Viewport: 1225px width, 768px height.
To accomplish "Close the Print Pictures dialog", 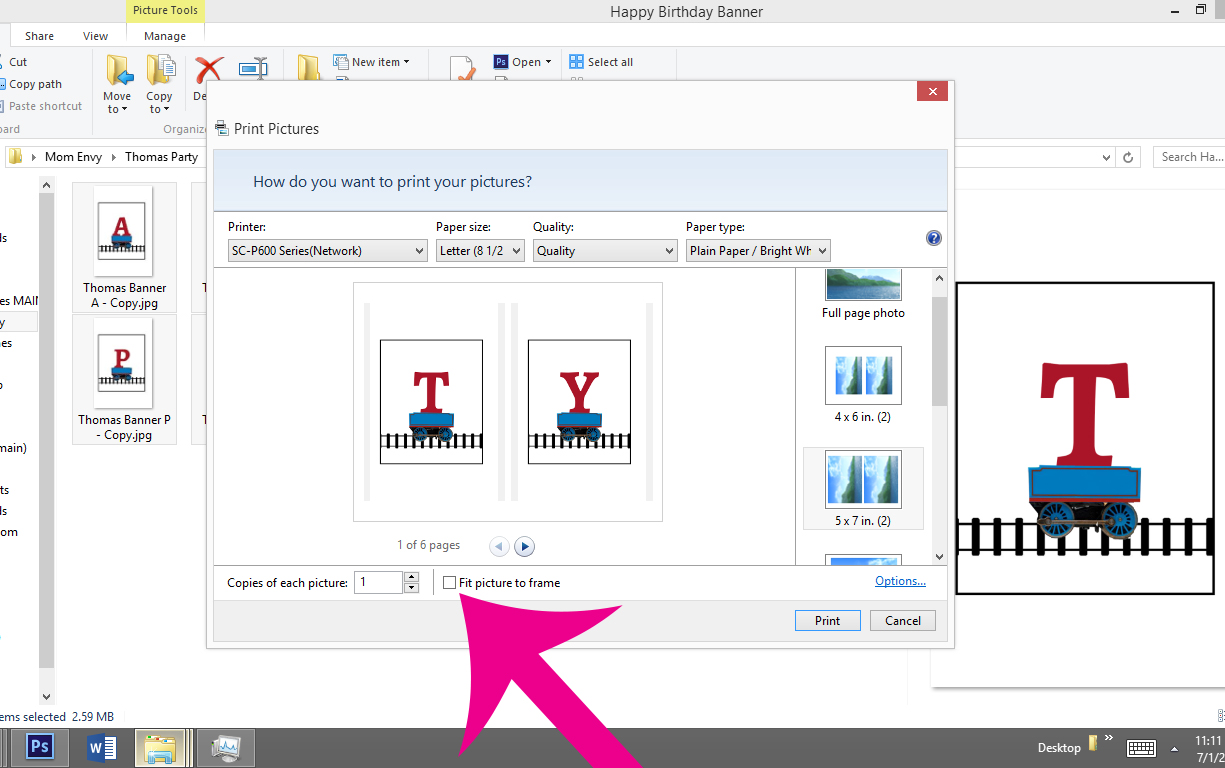I will click(x=932, y=92).
